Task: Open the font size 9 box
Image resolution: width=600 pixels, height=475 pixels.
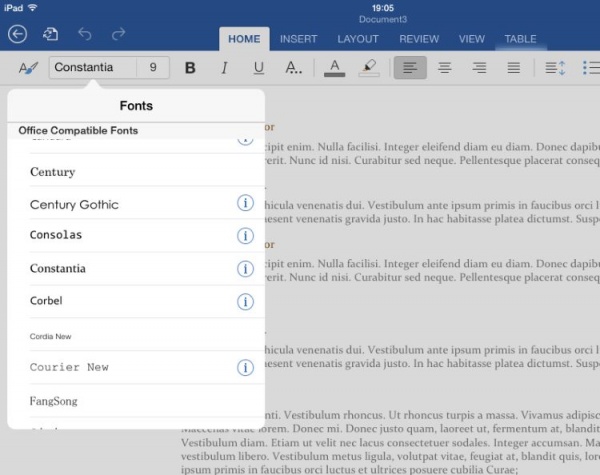Action: (x=153, y=67)
